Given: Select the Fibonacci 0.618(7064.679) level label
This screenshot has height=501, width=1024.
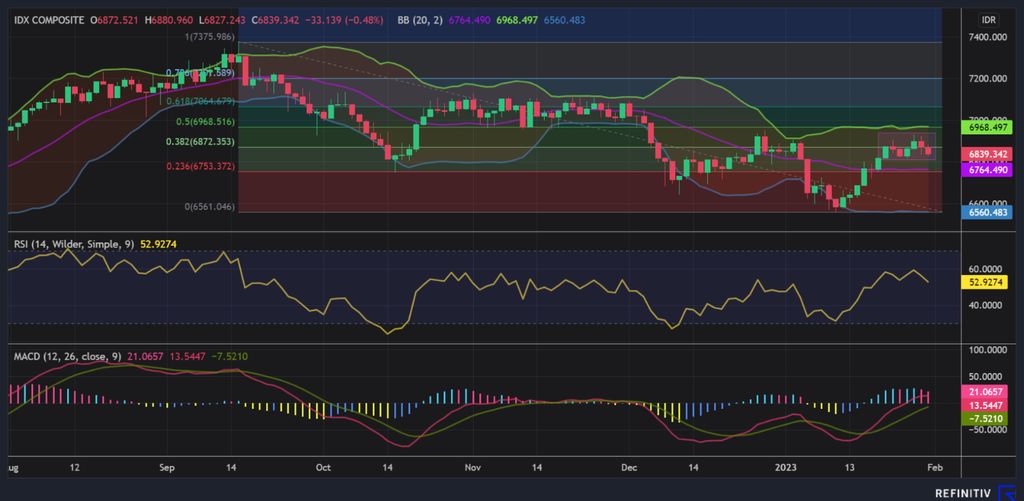Looking at the screenshot, I should click(199, 101).
